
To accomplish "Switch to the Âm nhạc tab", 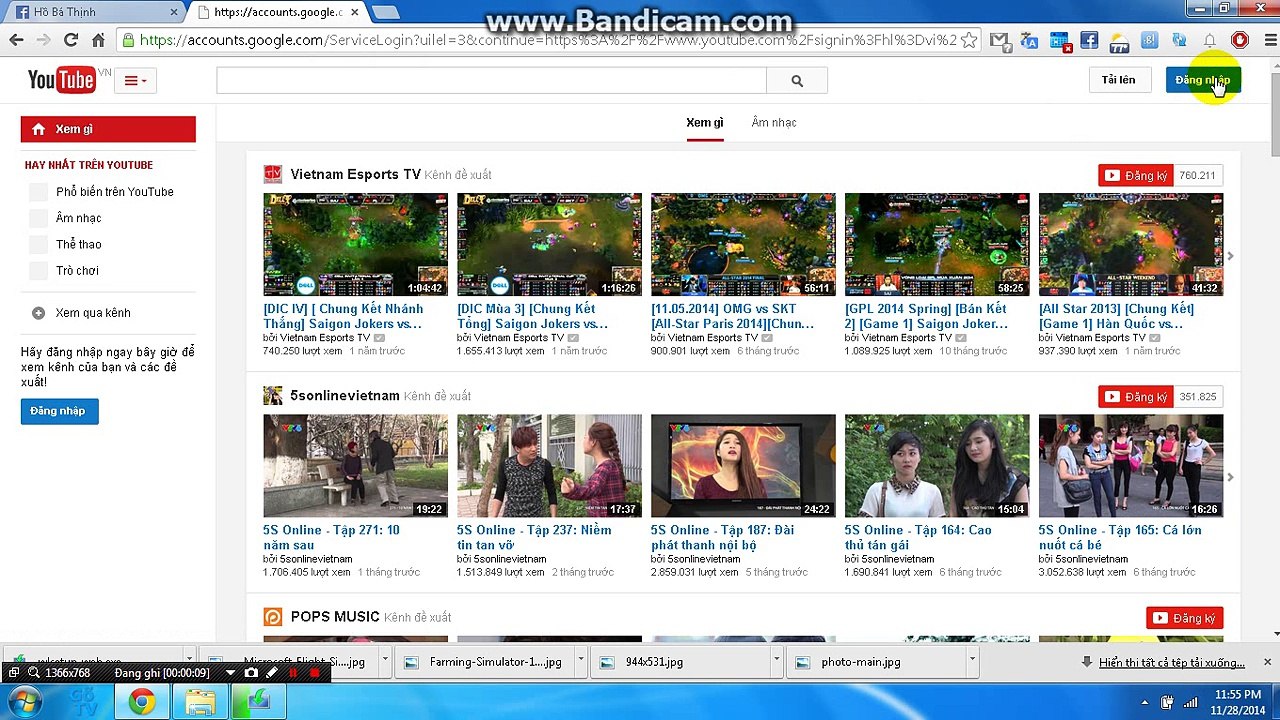I will (x=774, y=122).
